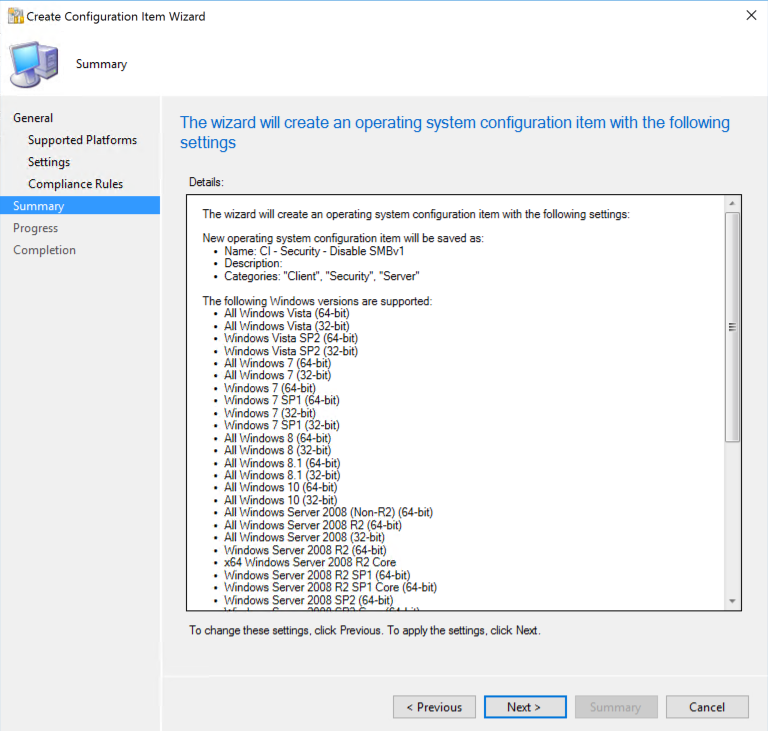Open the Settings wizard step

(49, 162)
